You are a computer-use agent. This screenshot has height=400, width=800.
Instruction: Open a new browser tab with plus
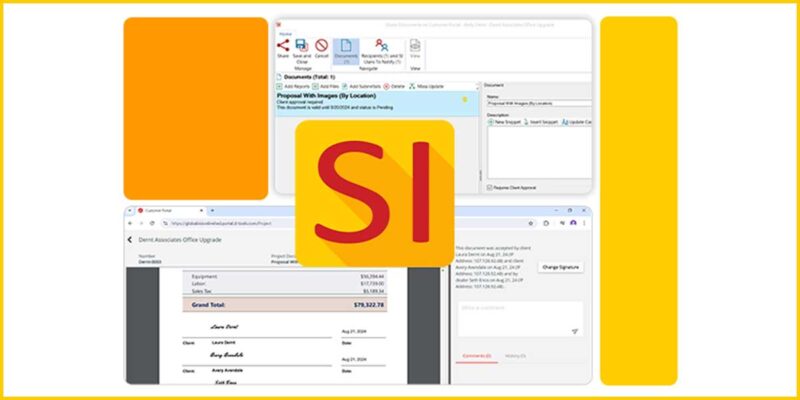[x=212, y=211]
